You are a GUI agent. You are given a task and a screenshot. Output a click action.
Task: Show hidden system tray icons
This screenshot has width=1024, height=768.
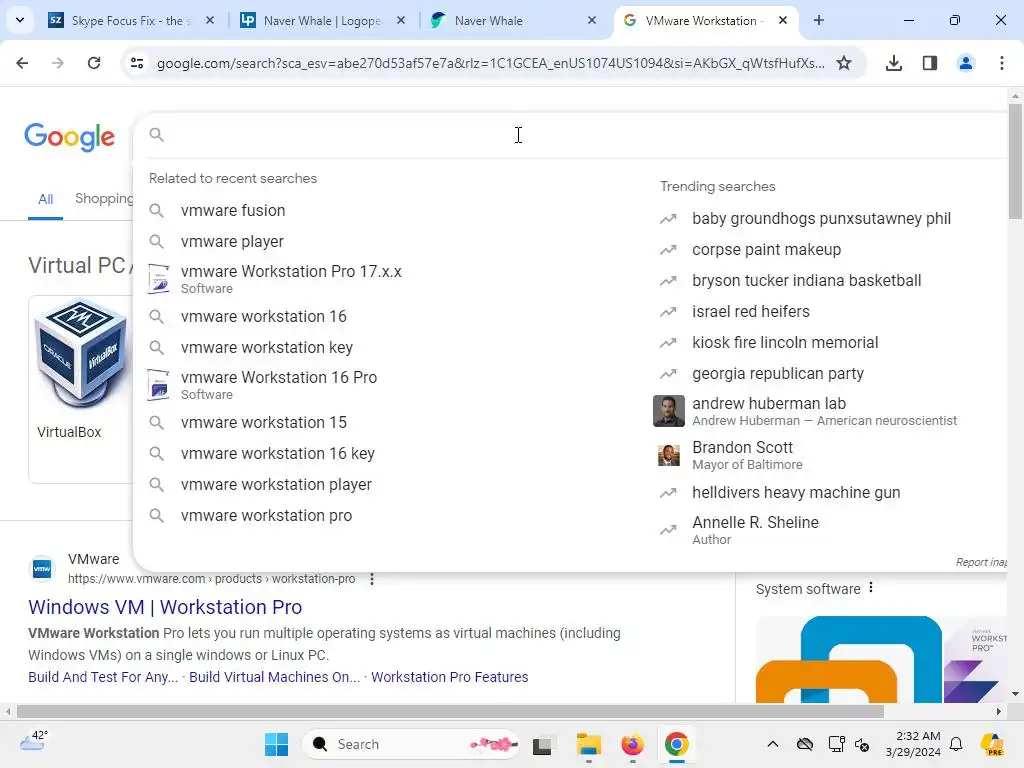click(773, 744)
